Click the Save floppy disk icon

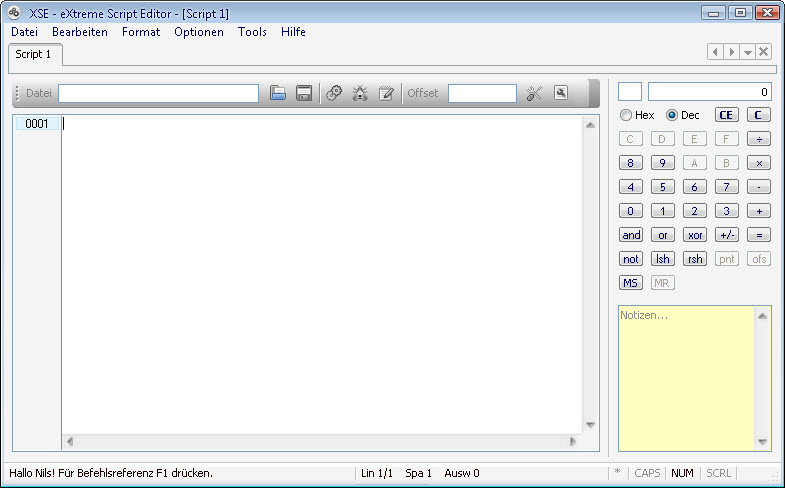coord(304,93)
